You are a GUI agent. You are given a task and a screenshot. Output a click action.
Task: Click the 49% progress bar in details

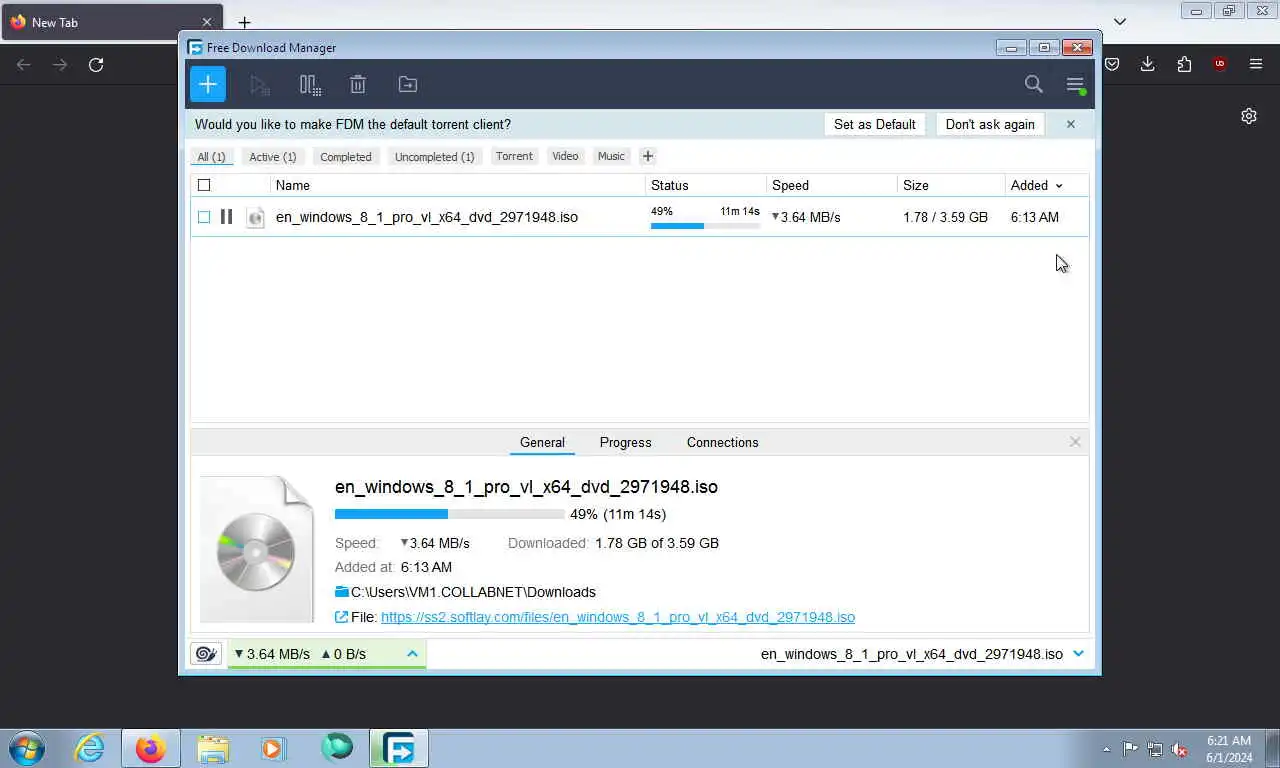coord(449,514)
